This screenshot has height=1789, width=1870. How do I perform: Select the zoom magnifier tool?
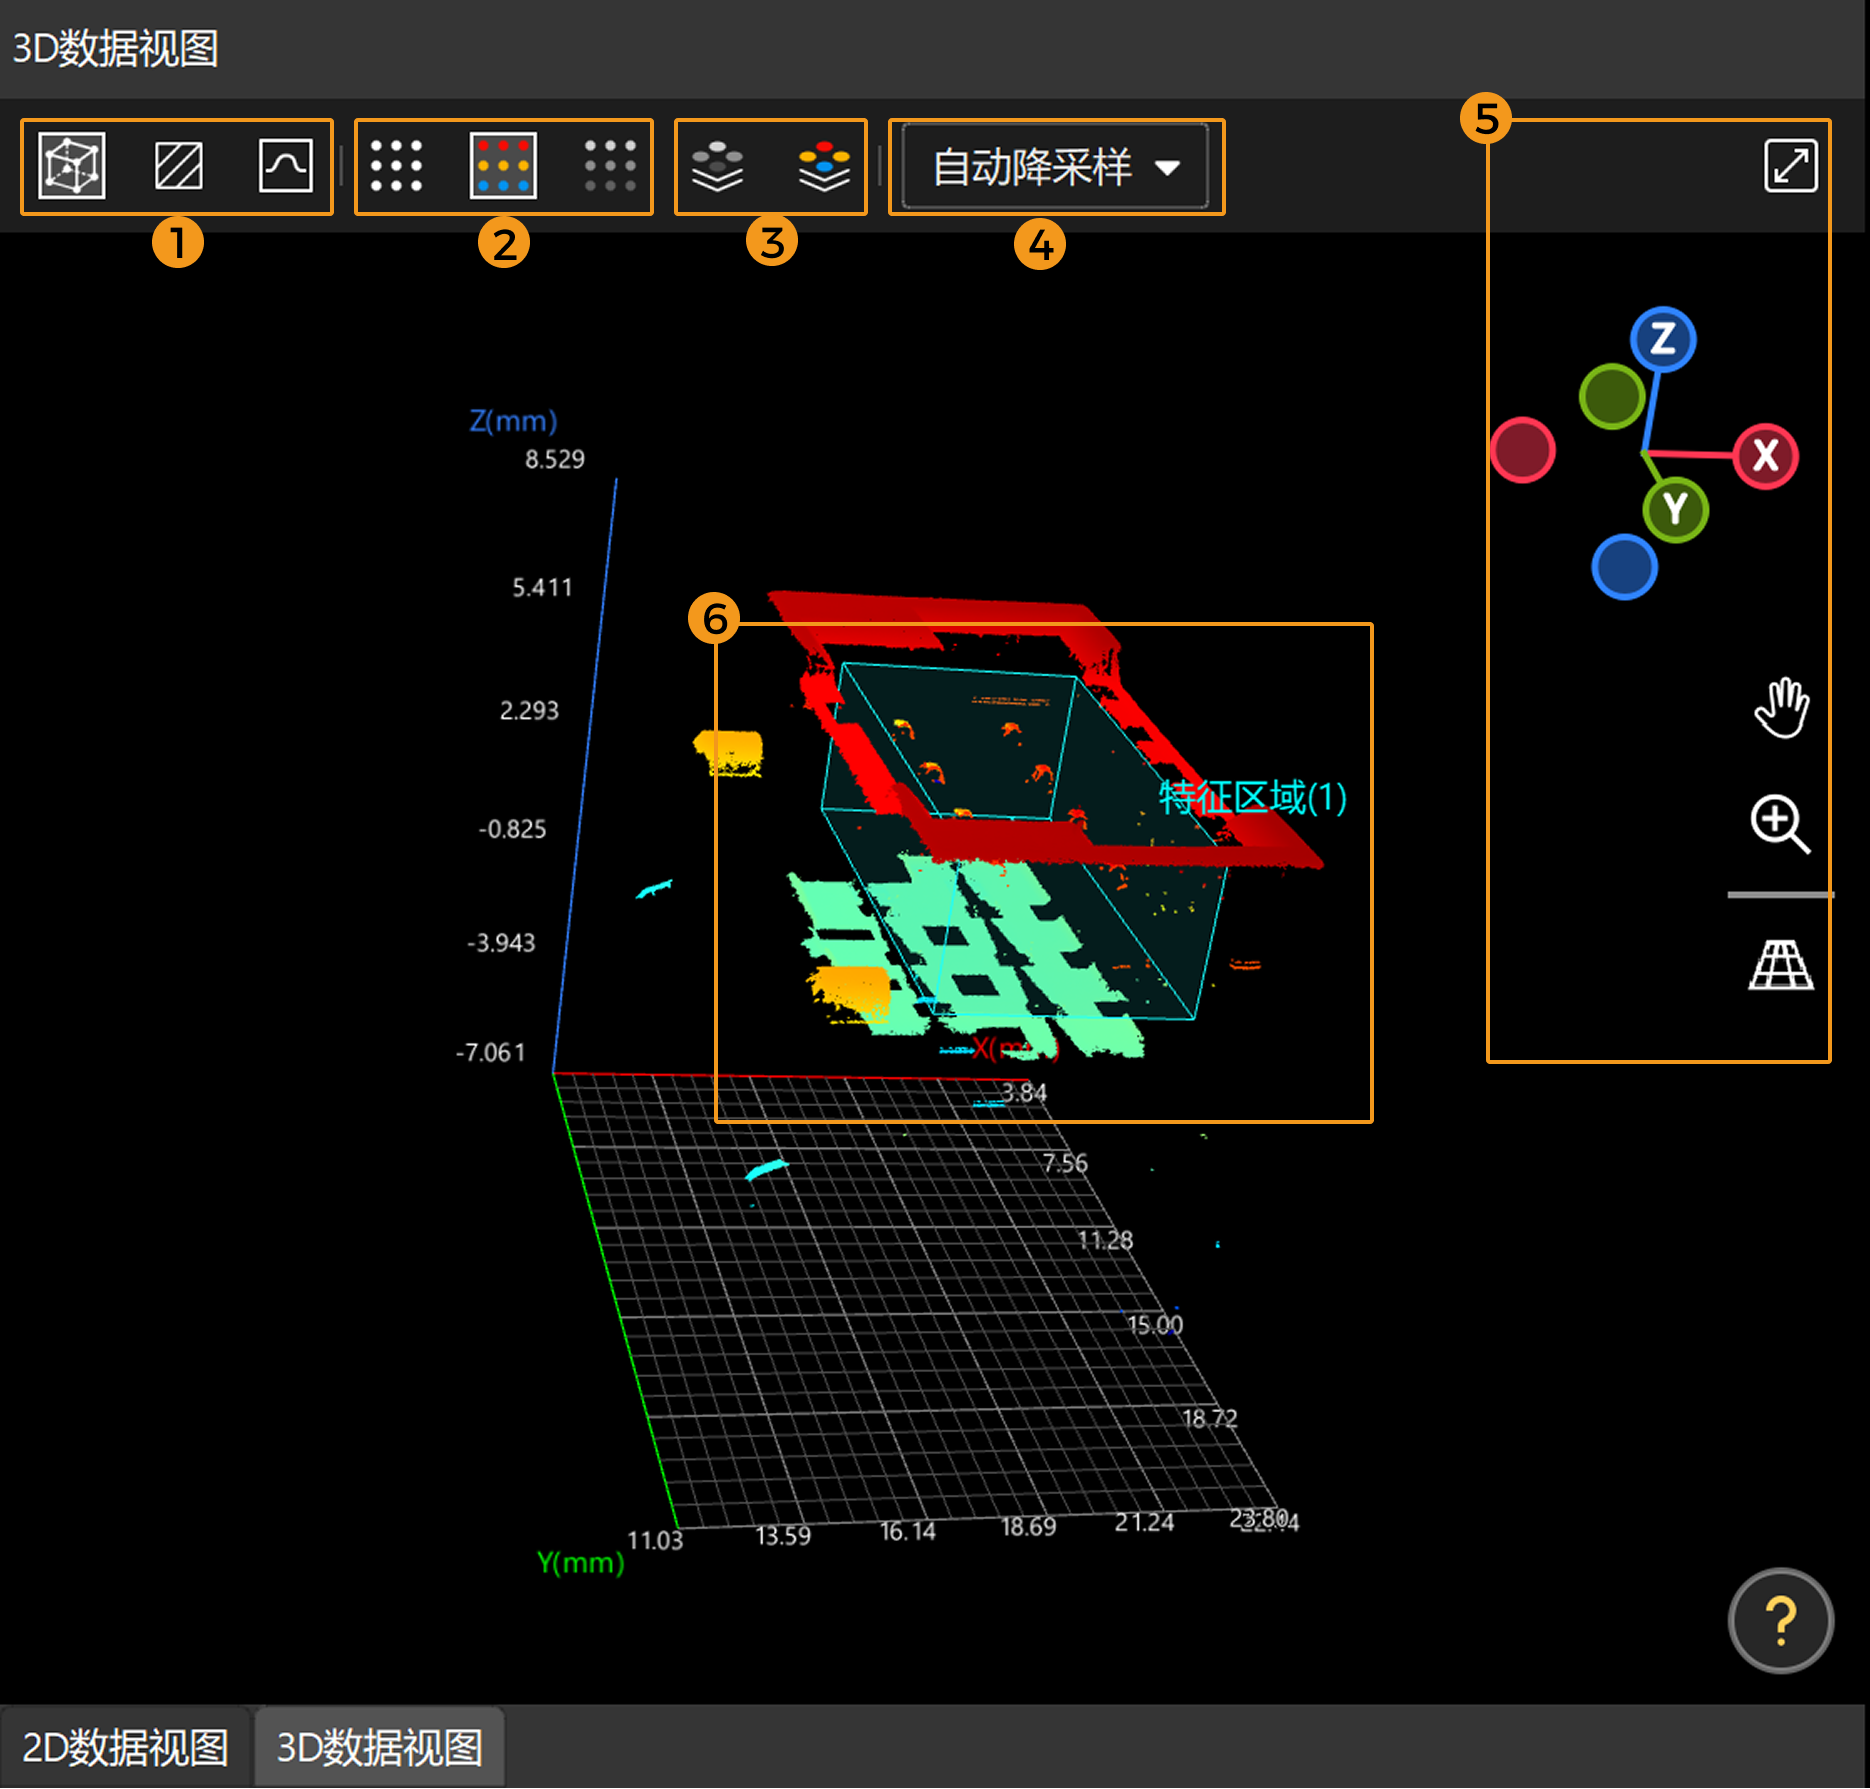pos(1781,825)
